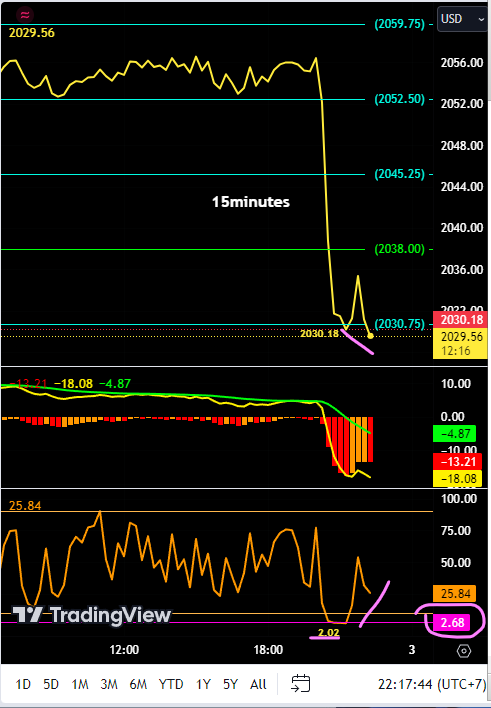
Task: Open the USD currency dropdown
Action: tap(462, 19)
